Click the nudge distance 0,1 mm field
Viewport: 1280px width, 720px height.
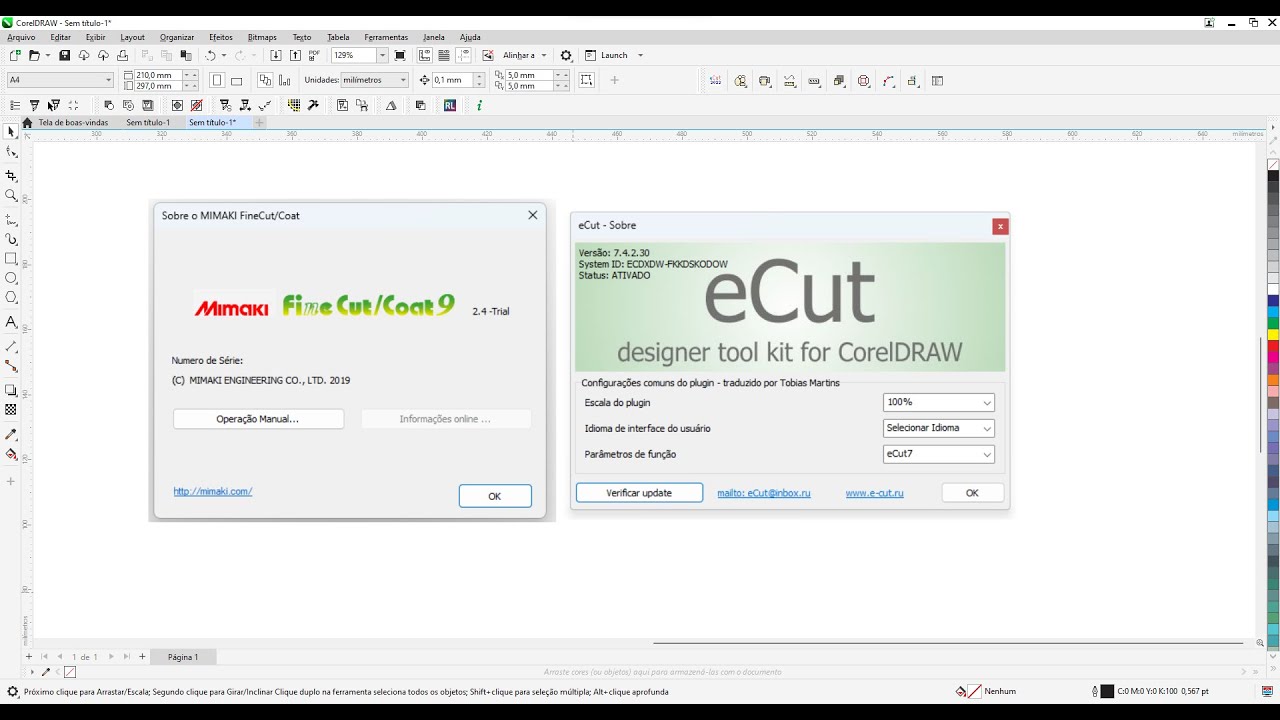click(453, 80)
